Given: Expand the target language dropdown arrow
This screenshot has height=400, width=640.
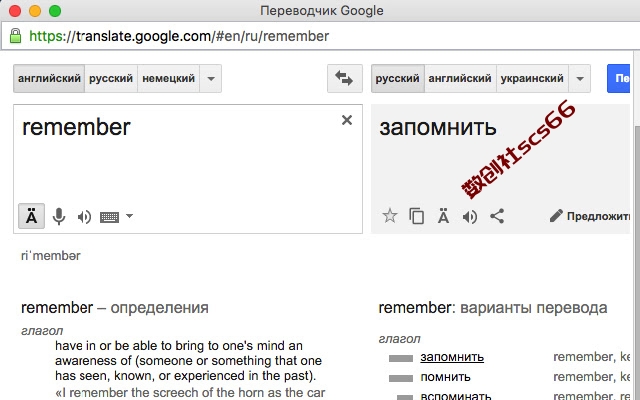Looking at the screenshot, I should 580,78.
